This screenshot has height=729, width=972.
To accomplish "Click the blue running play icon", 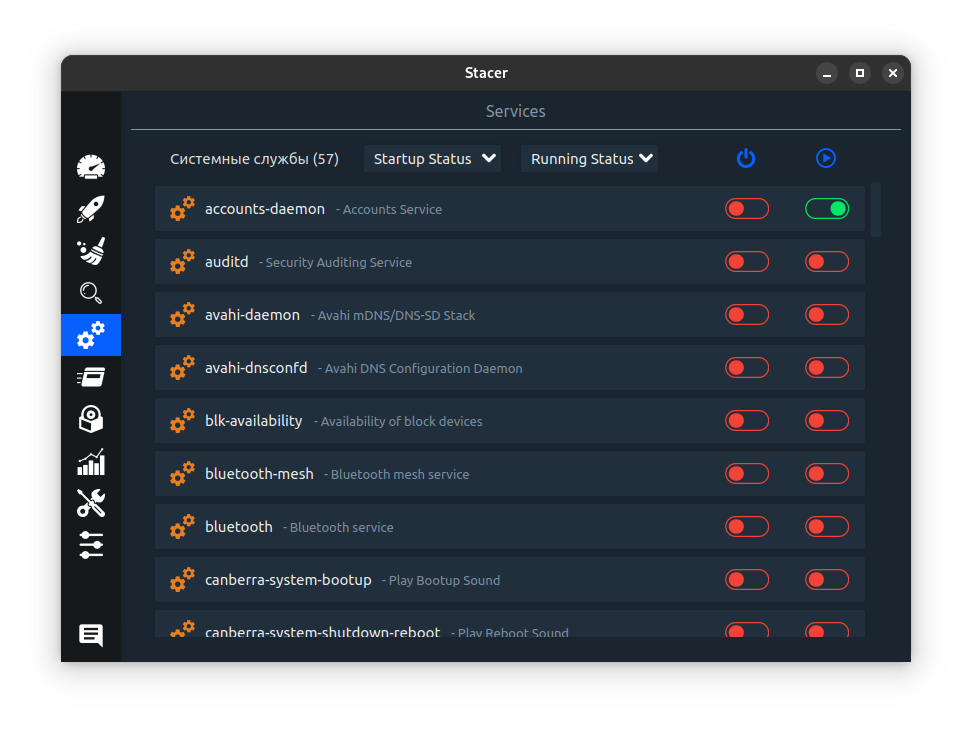I will tap(826, 158).
